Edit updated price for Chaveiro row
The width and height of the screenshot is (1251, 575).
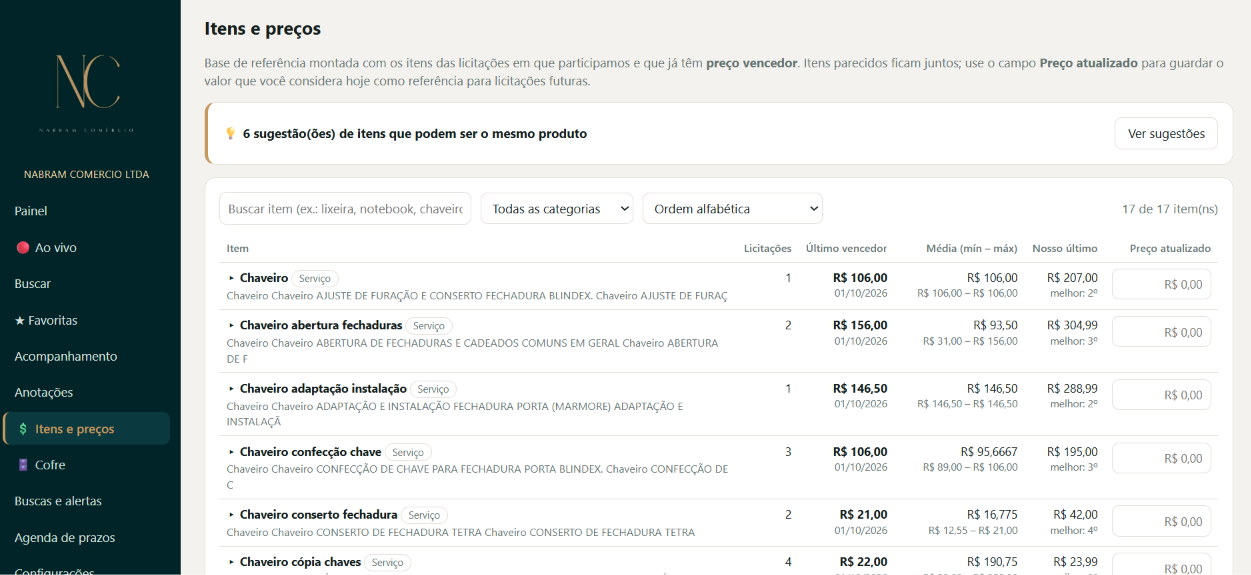[1161, 284]
